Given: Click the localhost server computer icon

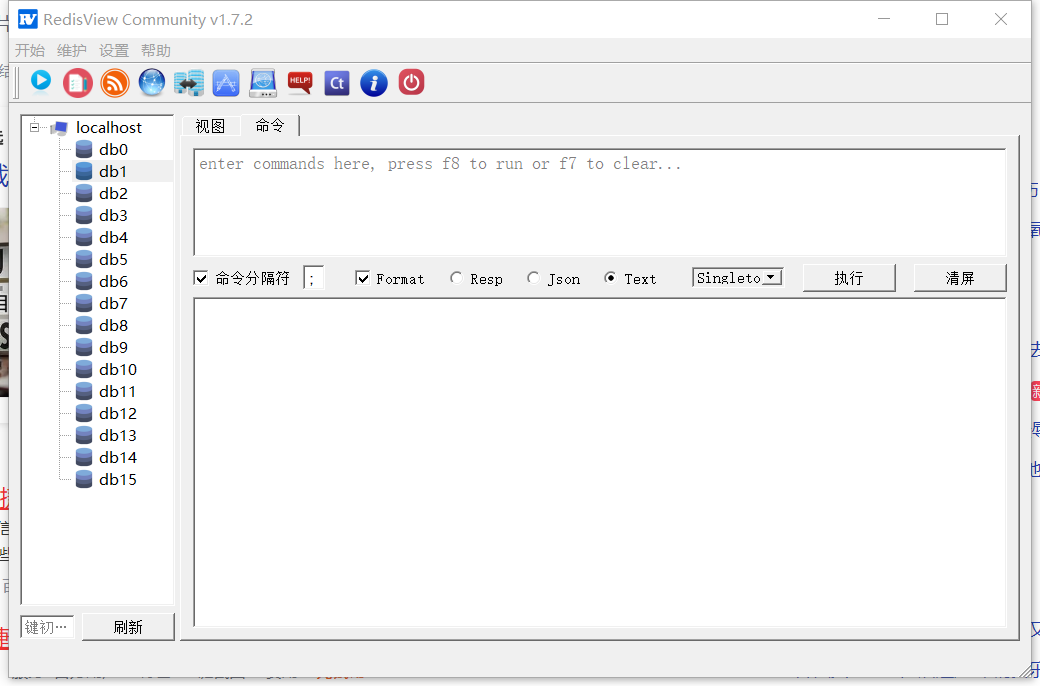Looking at the screenshot, I should [60, 127].
